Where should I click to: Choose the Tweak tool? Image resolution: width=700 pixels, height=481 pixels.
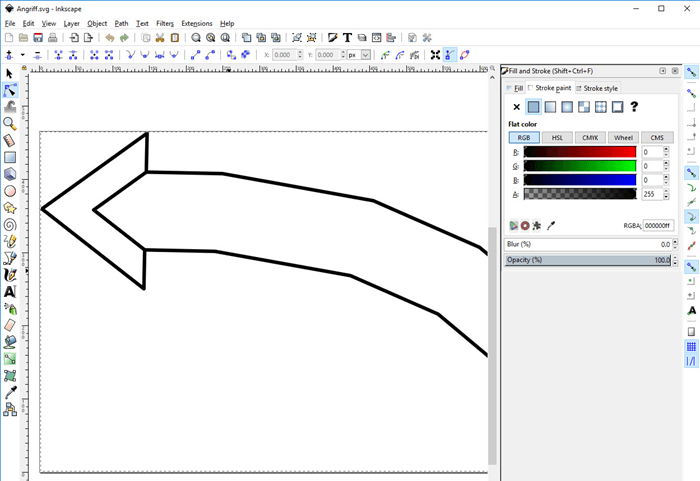(x=10, y=107)
